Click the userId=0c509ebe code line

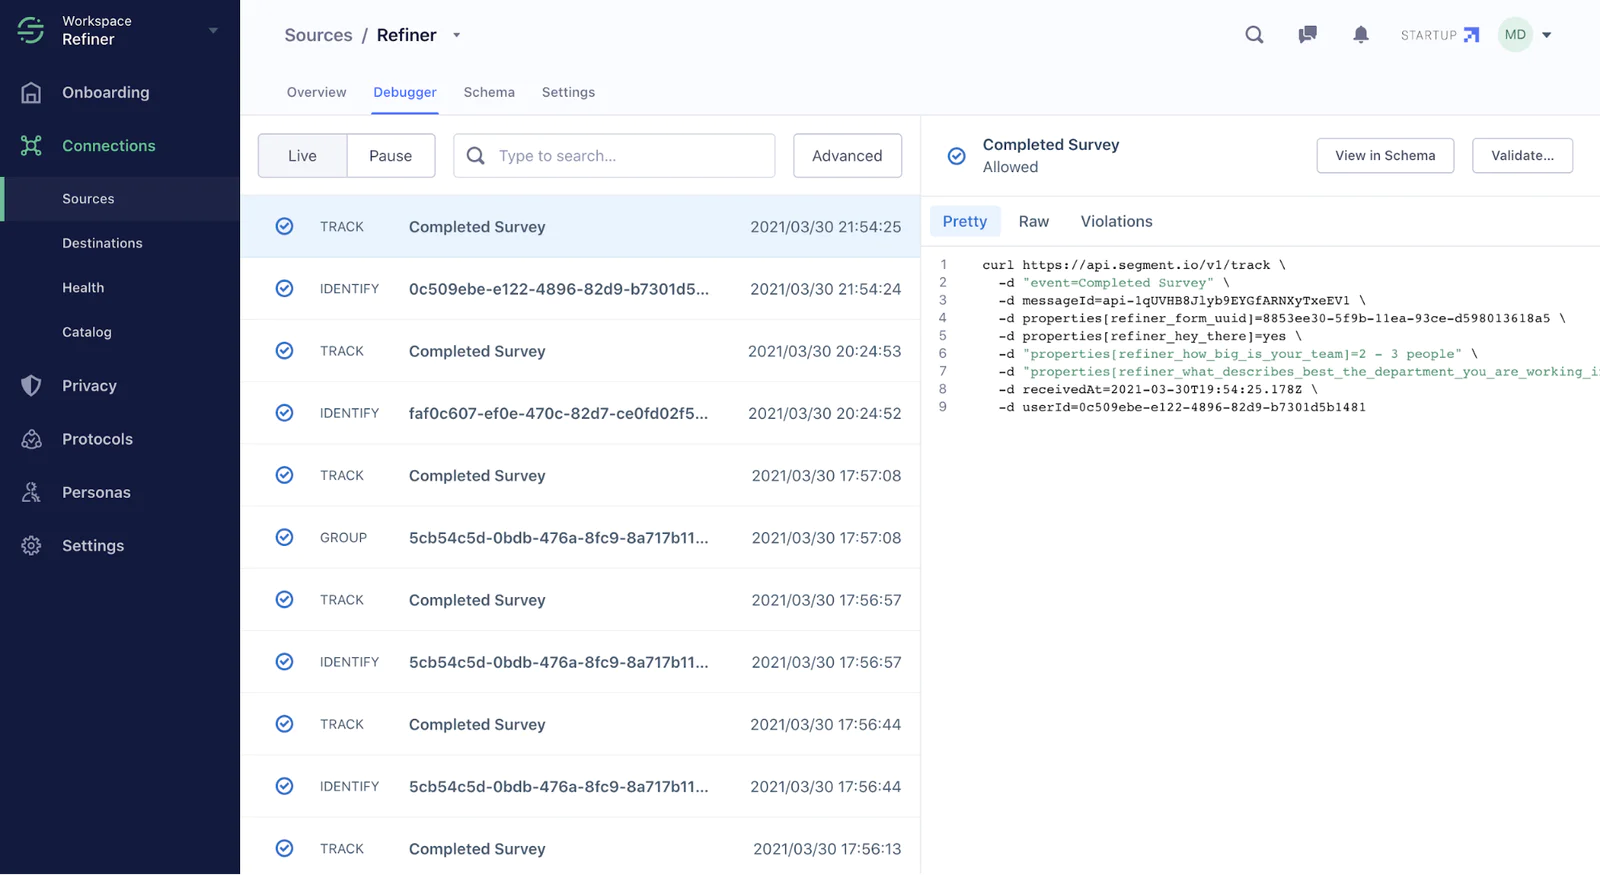(x=1182, y=407)
